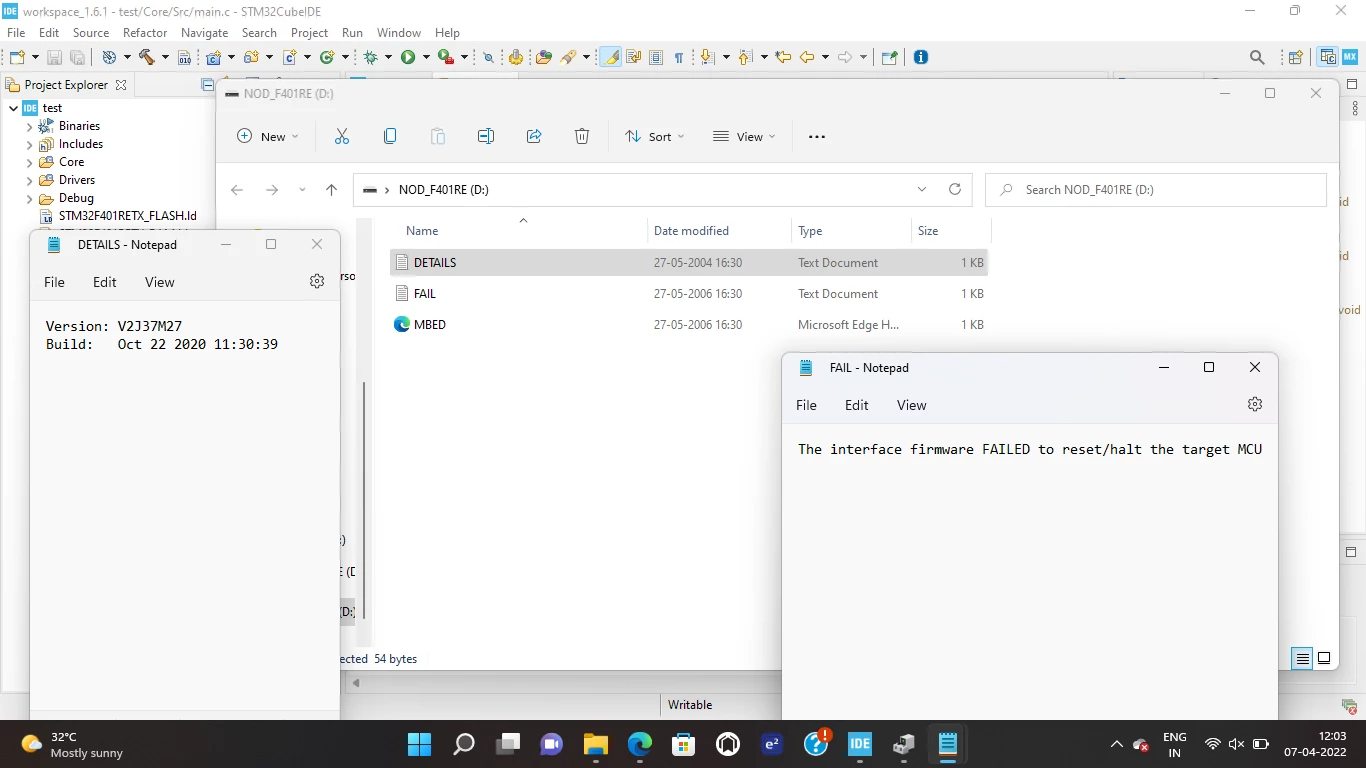Click the Refresh icon next to address bar
Image resolution: width=1366 pixels, height=768 pixels.
(x=955, y=189)
